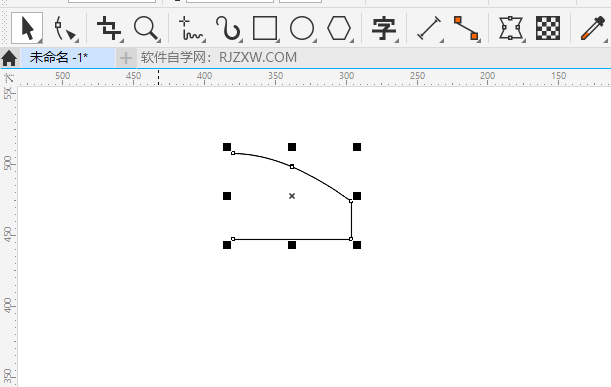
Task: Select the Freehand drawing tool
Action: click(191, 28)
